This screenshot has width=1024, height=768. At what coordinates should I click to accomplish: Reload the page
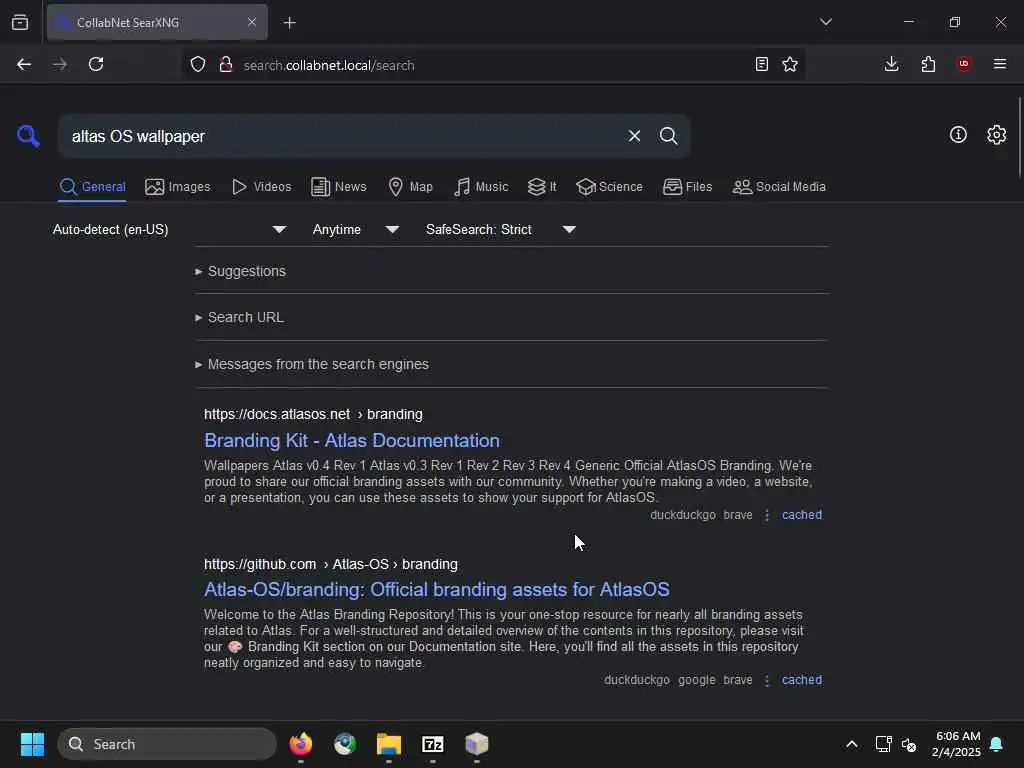[96, 64]
